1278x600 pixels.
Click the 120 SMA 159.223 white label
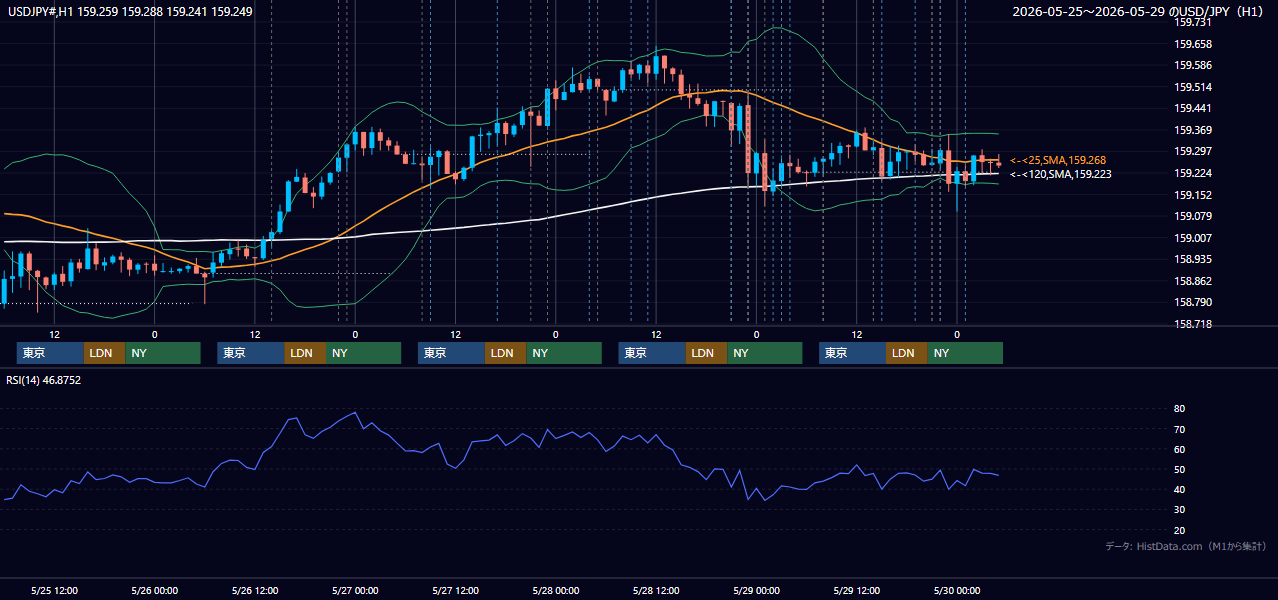(1061, 174)
